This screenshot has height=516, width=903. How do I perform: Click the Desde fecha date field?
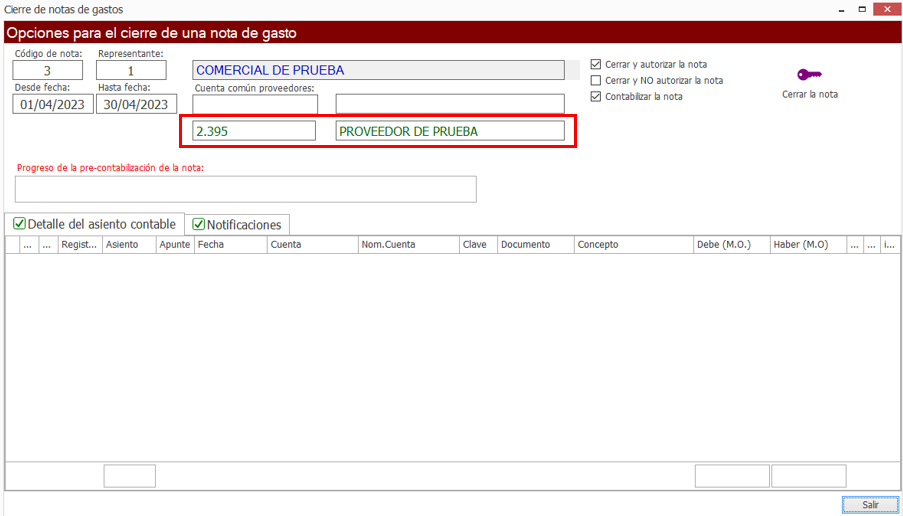pyautogui.click(x=52, y=104)
